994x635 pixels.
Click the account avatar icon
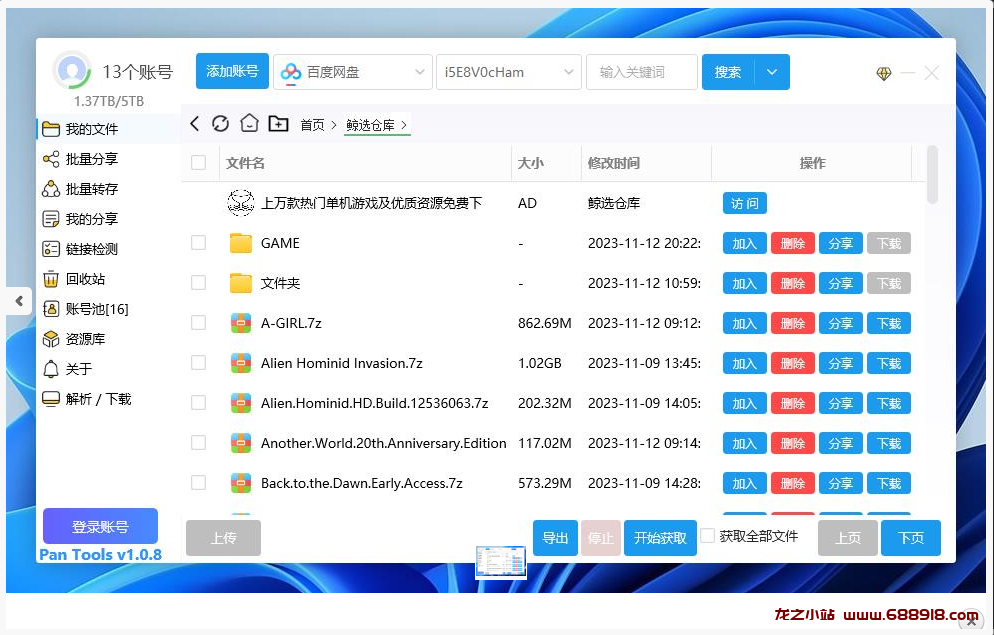tap(72, 71)
